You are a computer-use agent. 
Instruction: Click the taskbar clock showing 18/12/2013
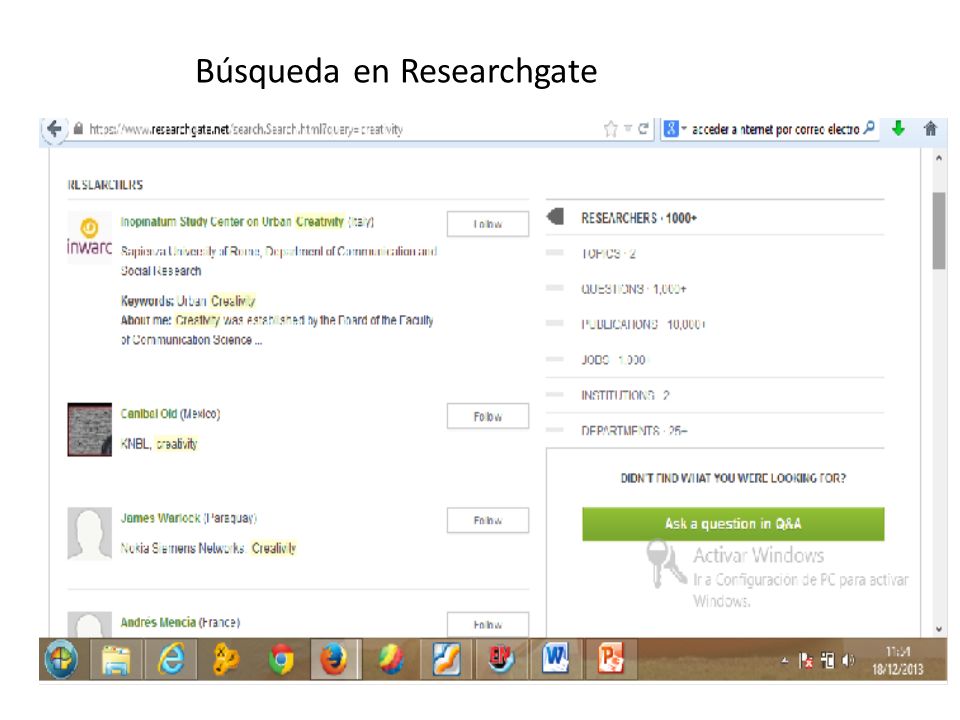pos(897,661)
